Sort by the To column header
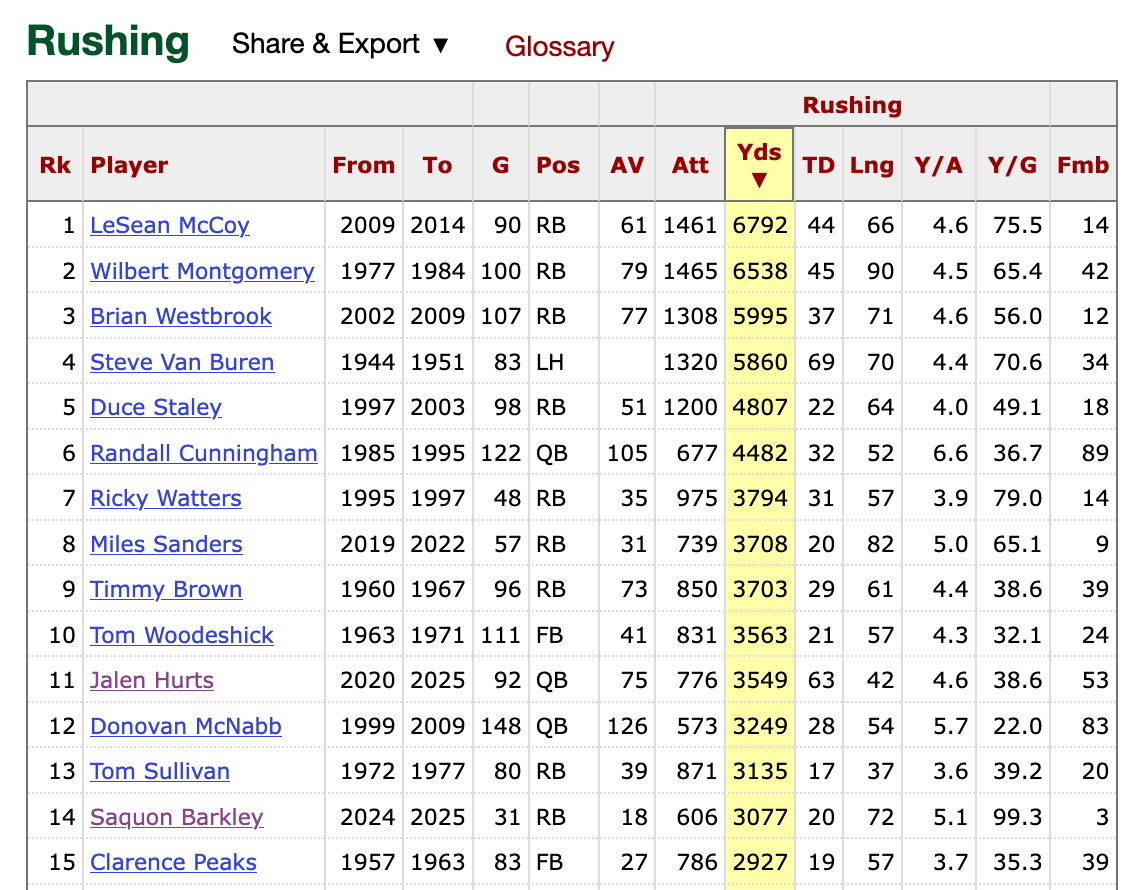 click(x=438, y=165)
